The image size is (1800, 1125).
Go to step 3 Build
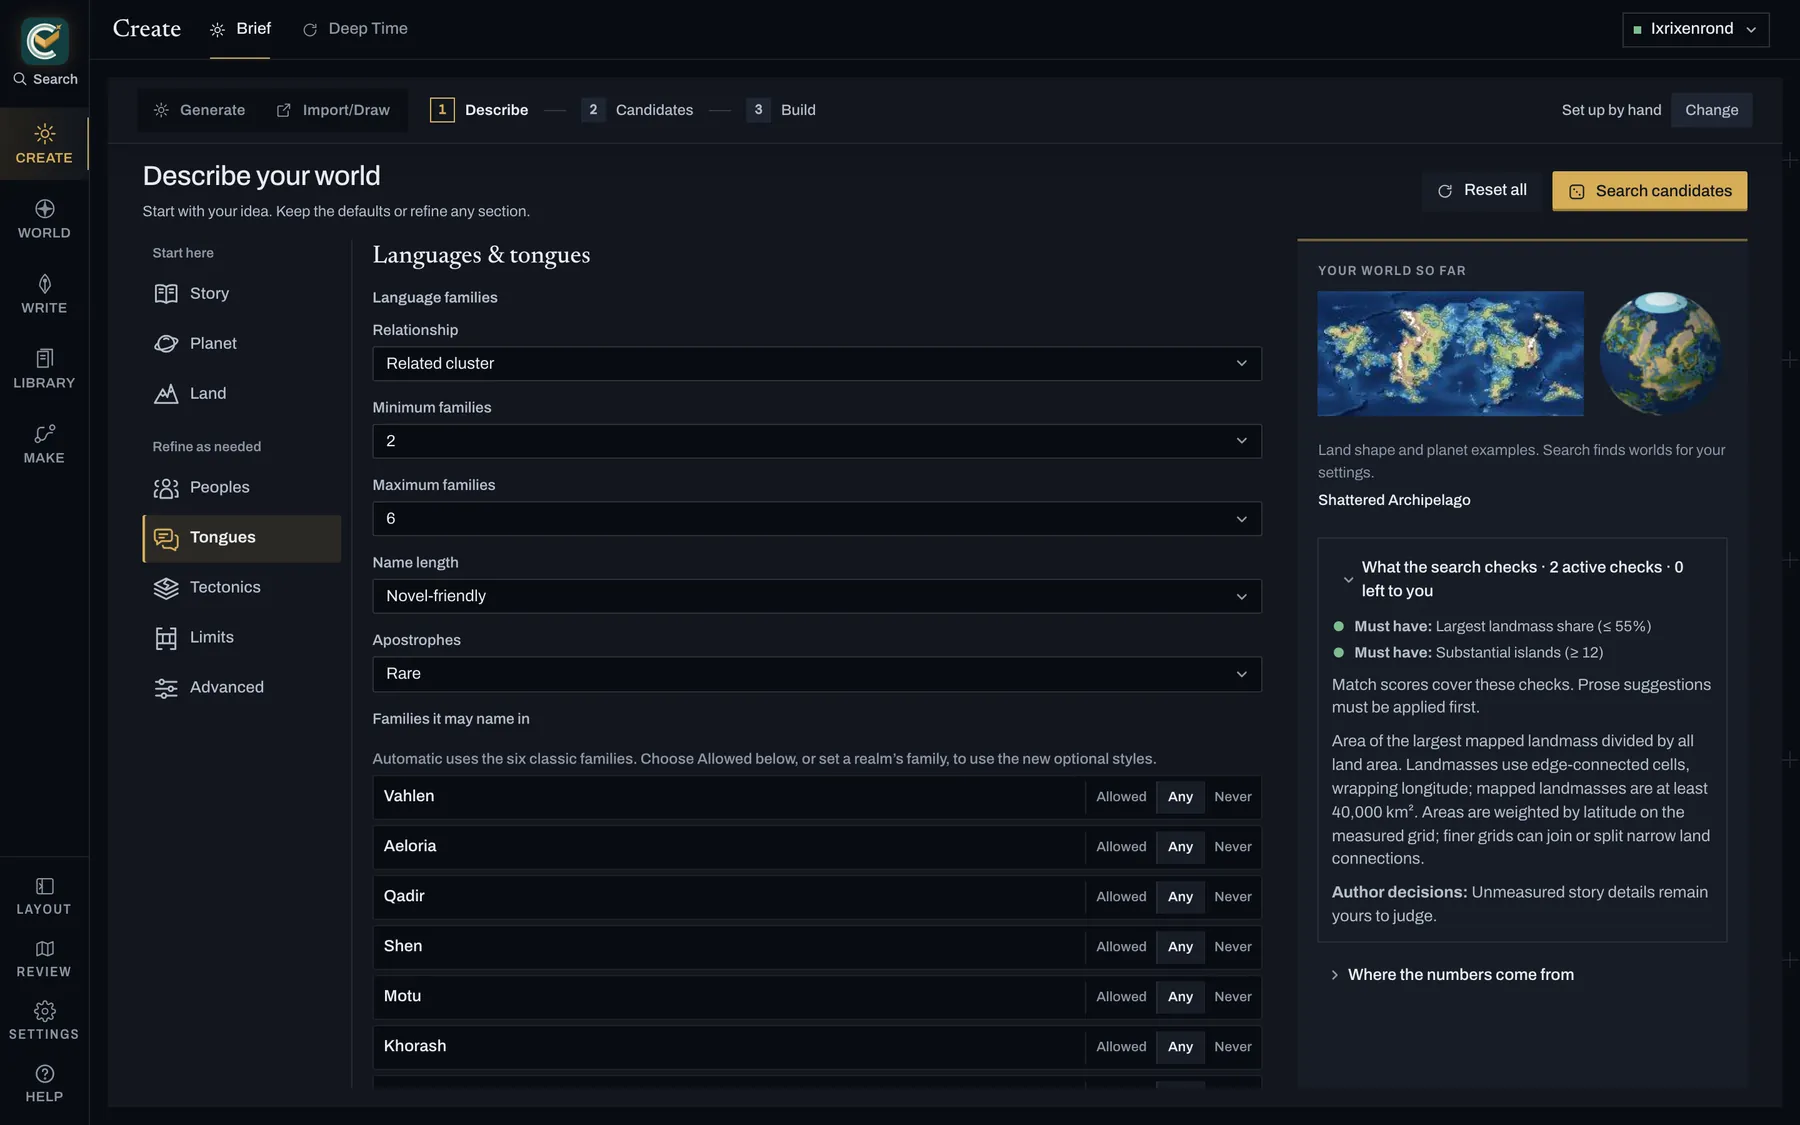[x=782, y=110]
